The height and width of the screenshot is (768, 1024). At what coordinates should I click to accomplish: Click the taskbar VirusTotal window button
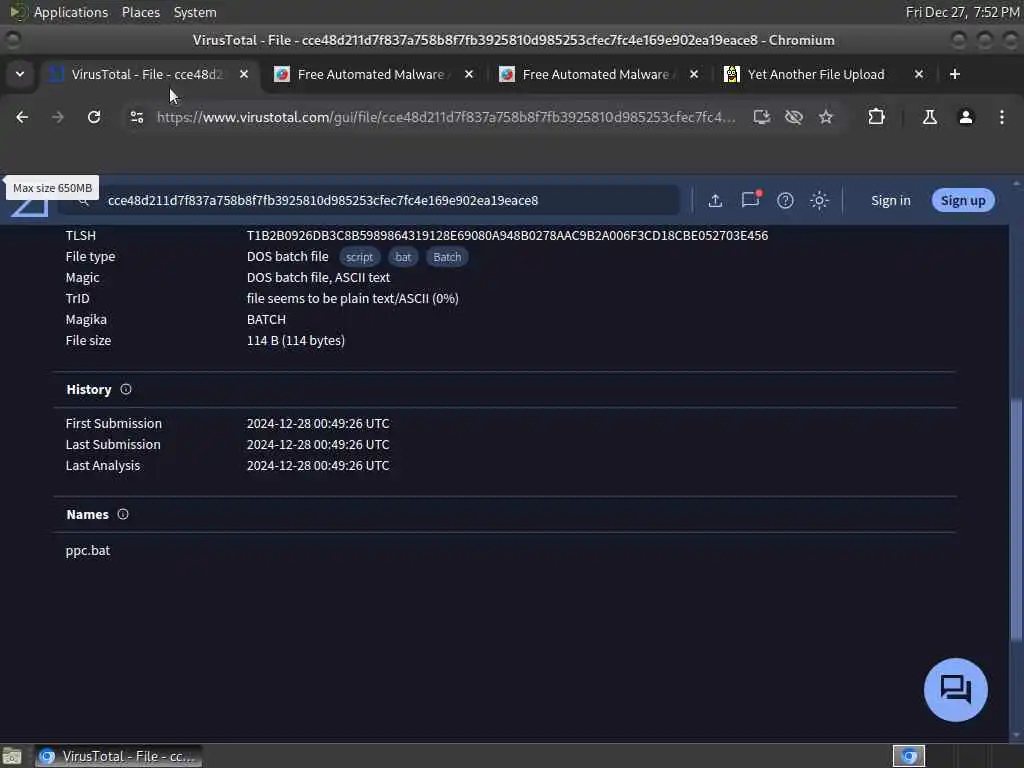tap(118, 756)
